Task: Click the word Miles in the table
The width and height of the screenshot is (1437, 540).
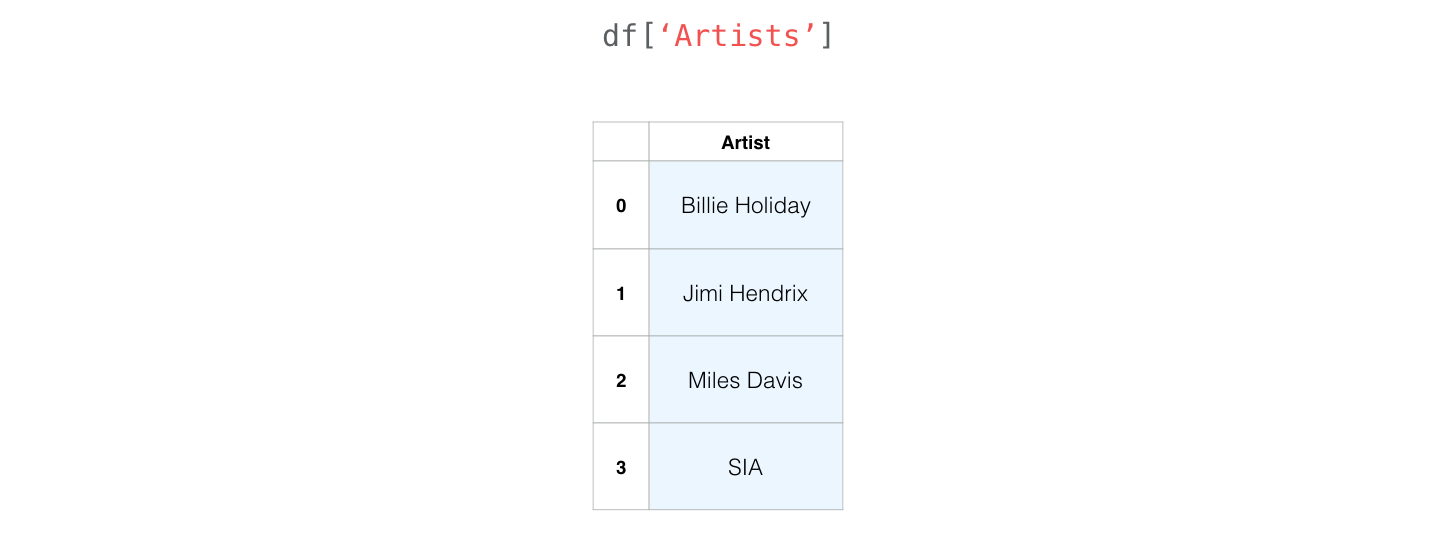Action: pos(713,380)
